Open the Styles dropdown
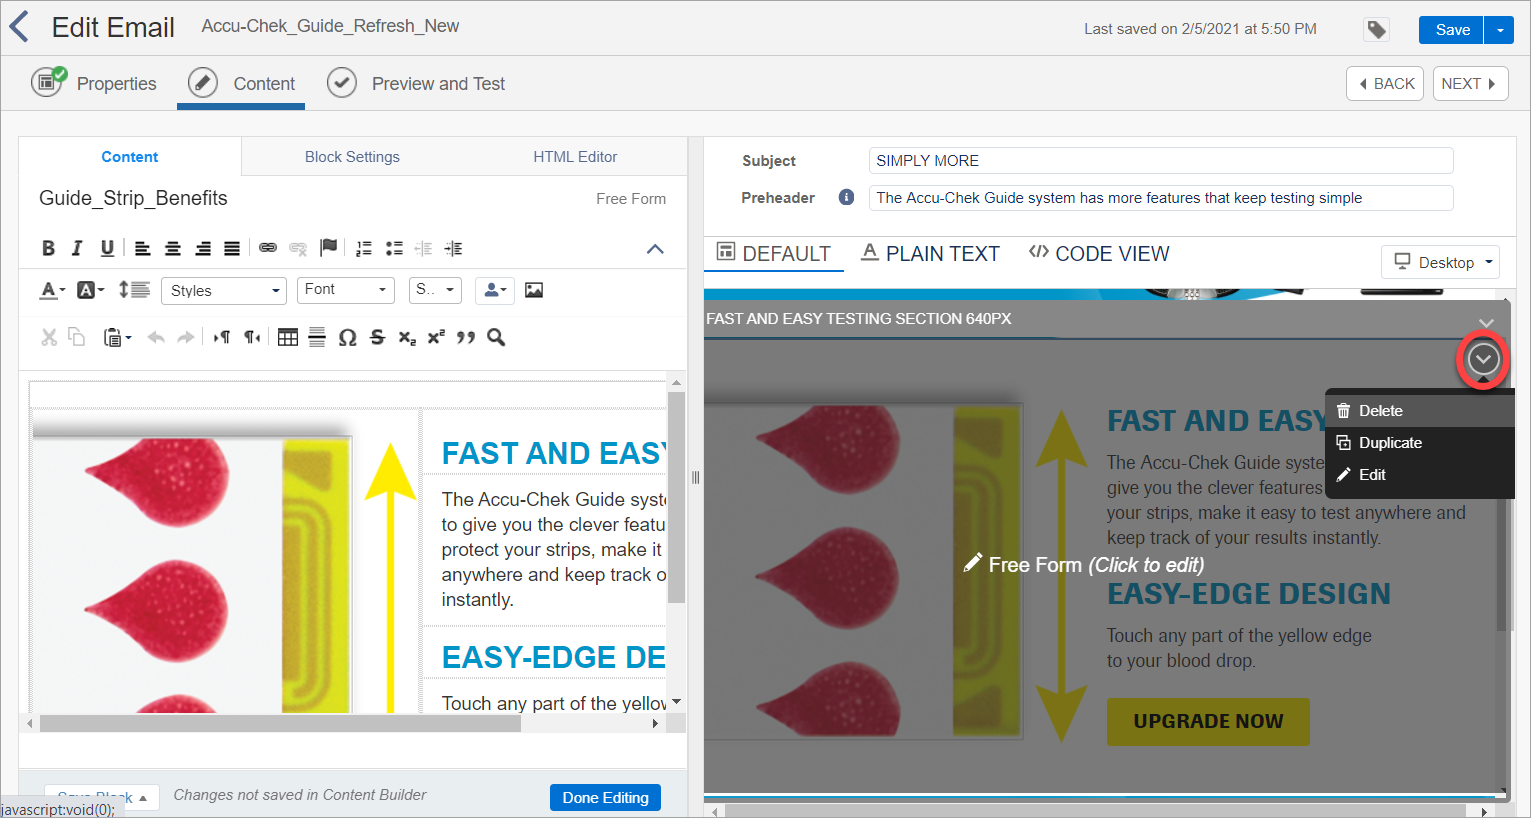The image size is (1531, 818). point(224,290)
